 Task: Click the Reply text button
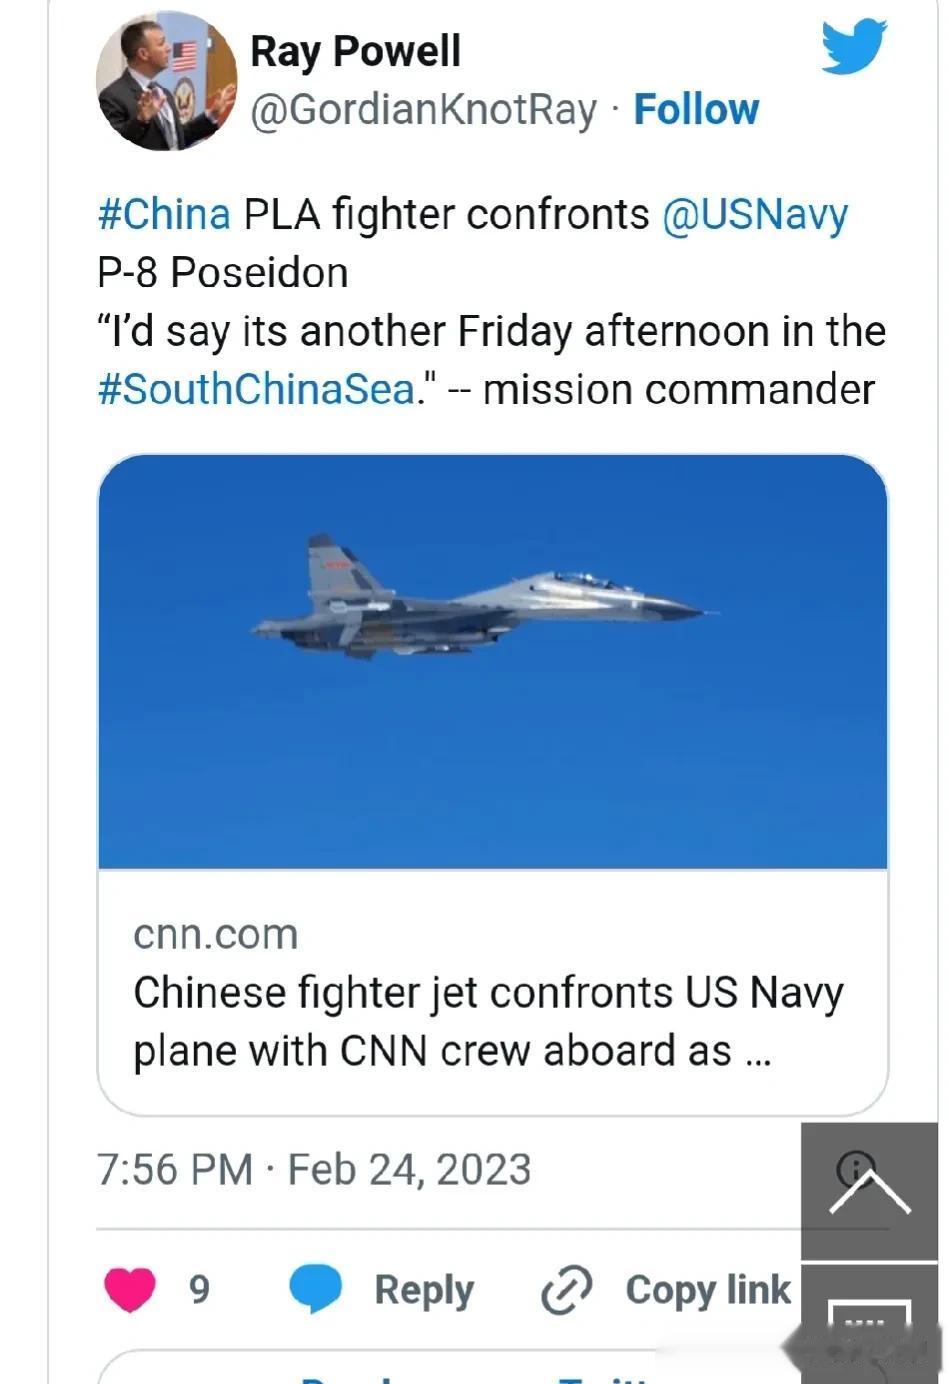tap(423, 1290)
